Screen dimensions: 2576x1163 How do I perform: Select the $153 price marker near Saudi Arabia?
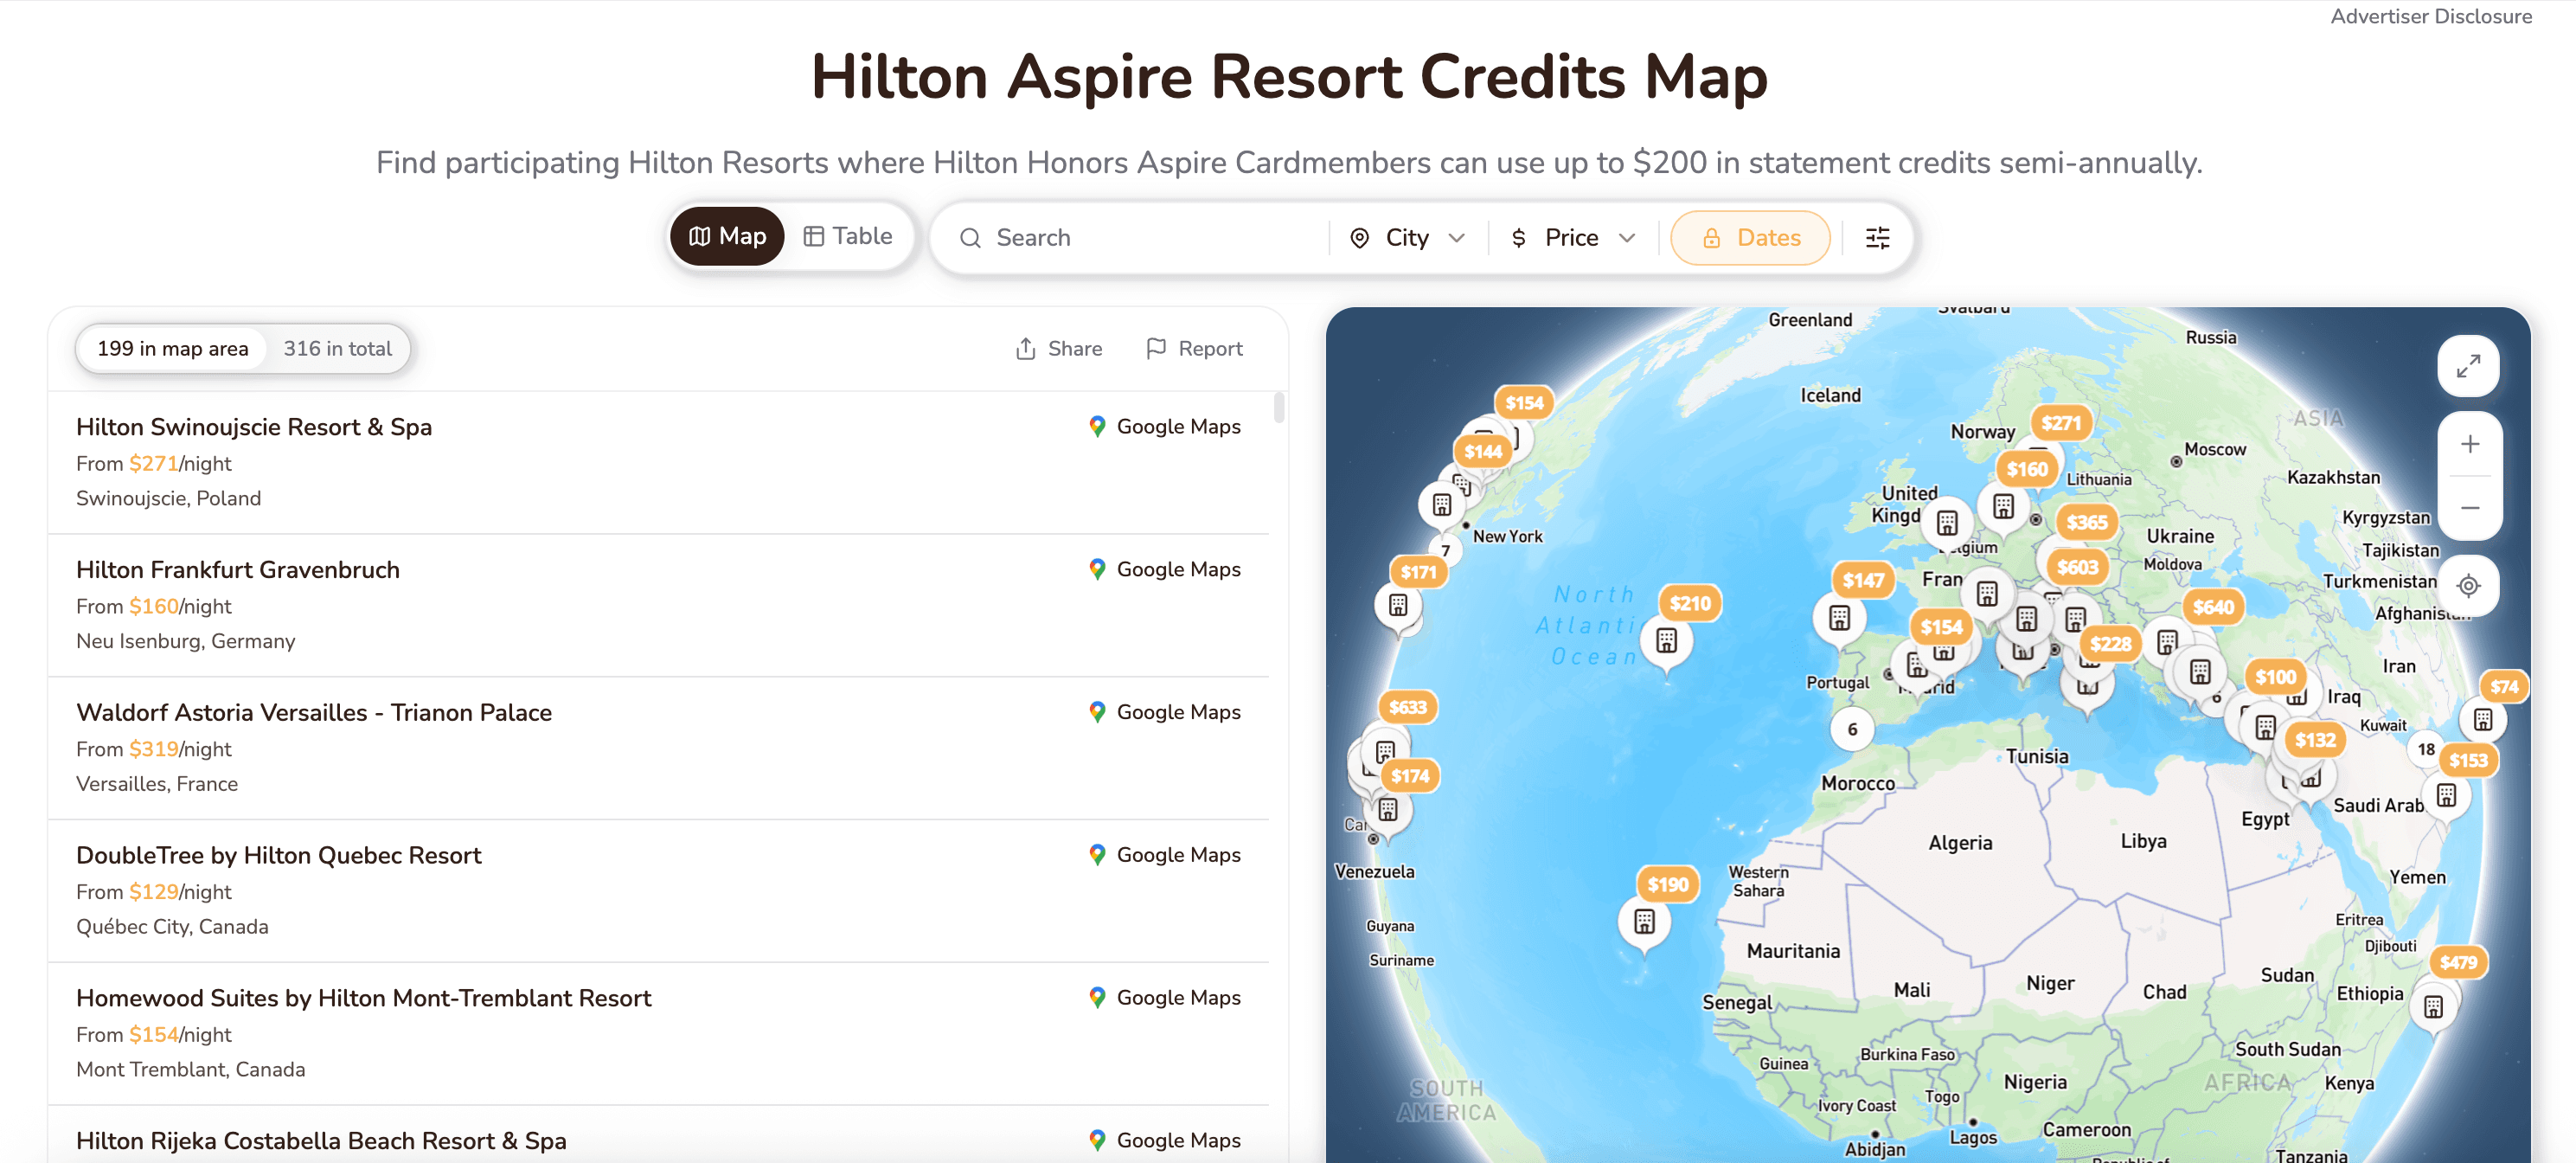(2467, 760)
